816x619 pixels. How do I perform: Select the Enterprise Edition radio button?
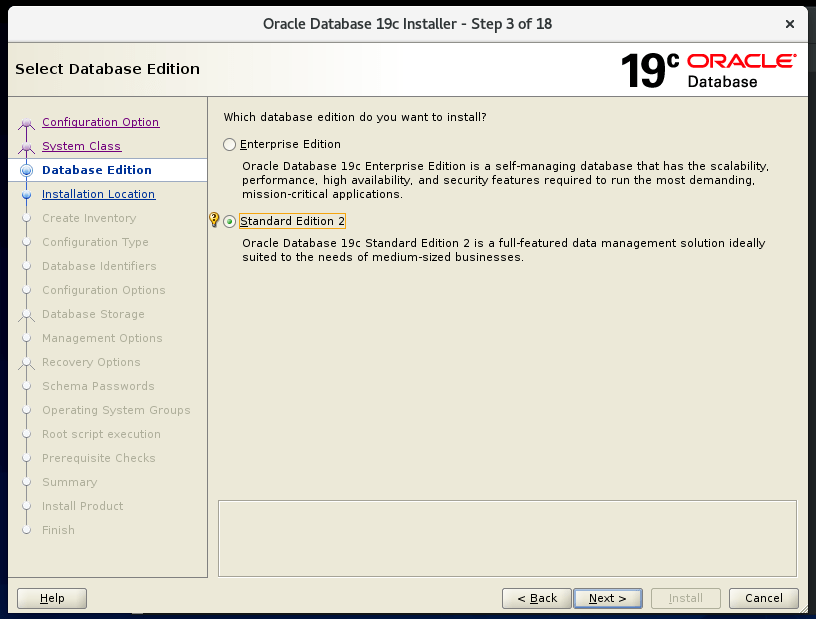[230, 144]
